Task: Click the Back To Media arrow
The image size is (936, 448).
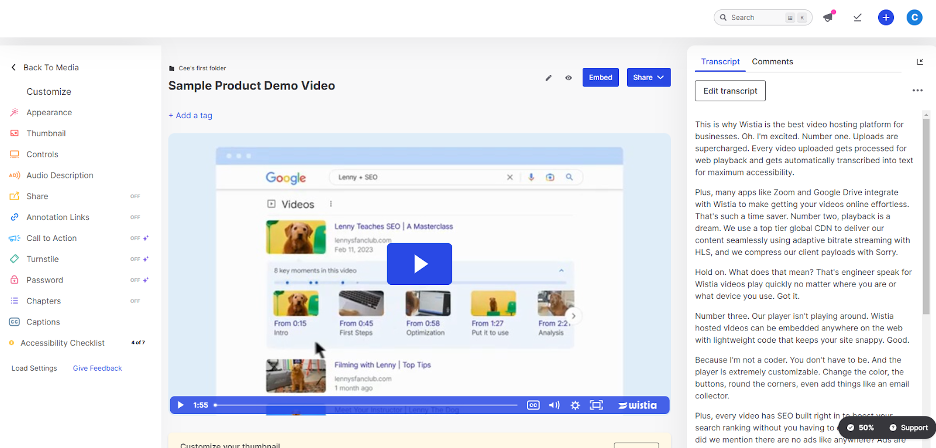Action: pos(14,67)
